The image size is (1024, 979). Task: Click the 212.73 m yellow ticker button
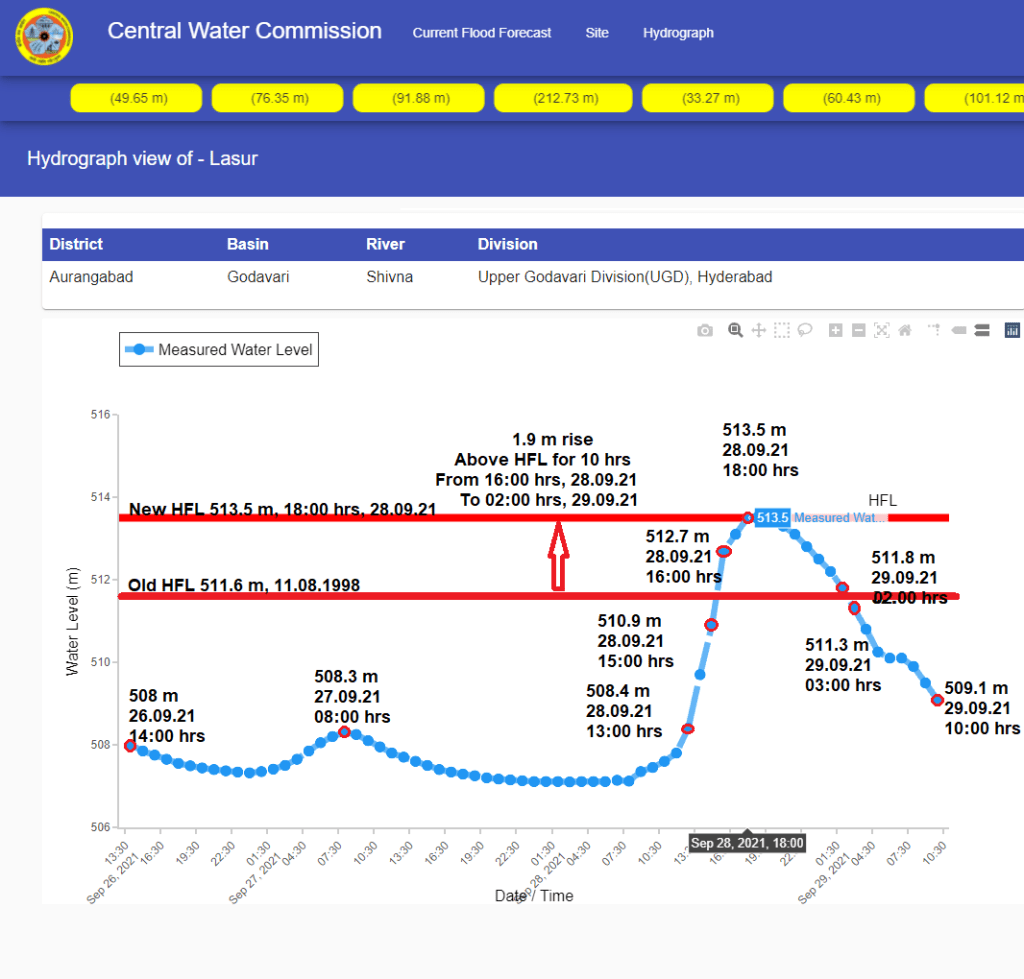pyautogui.click(x=564, y=98)
